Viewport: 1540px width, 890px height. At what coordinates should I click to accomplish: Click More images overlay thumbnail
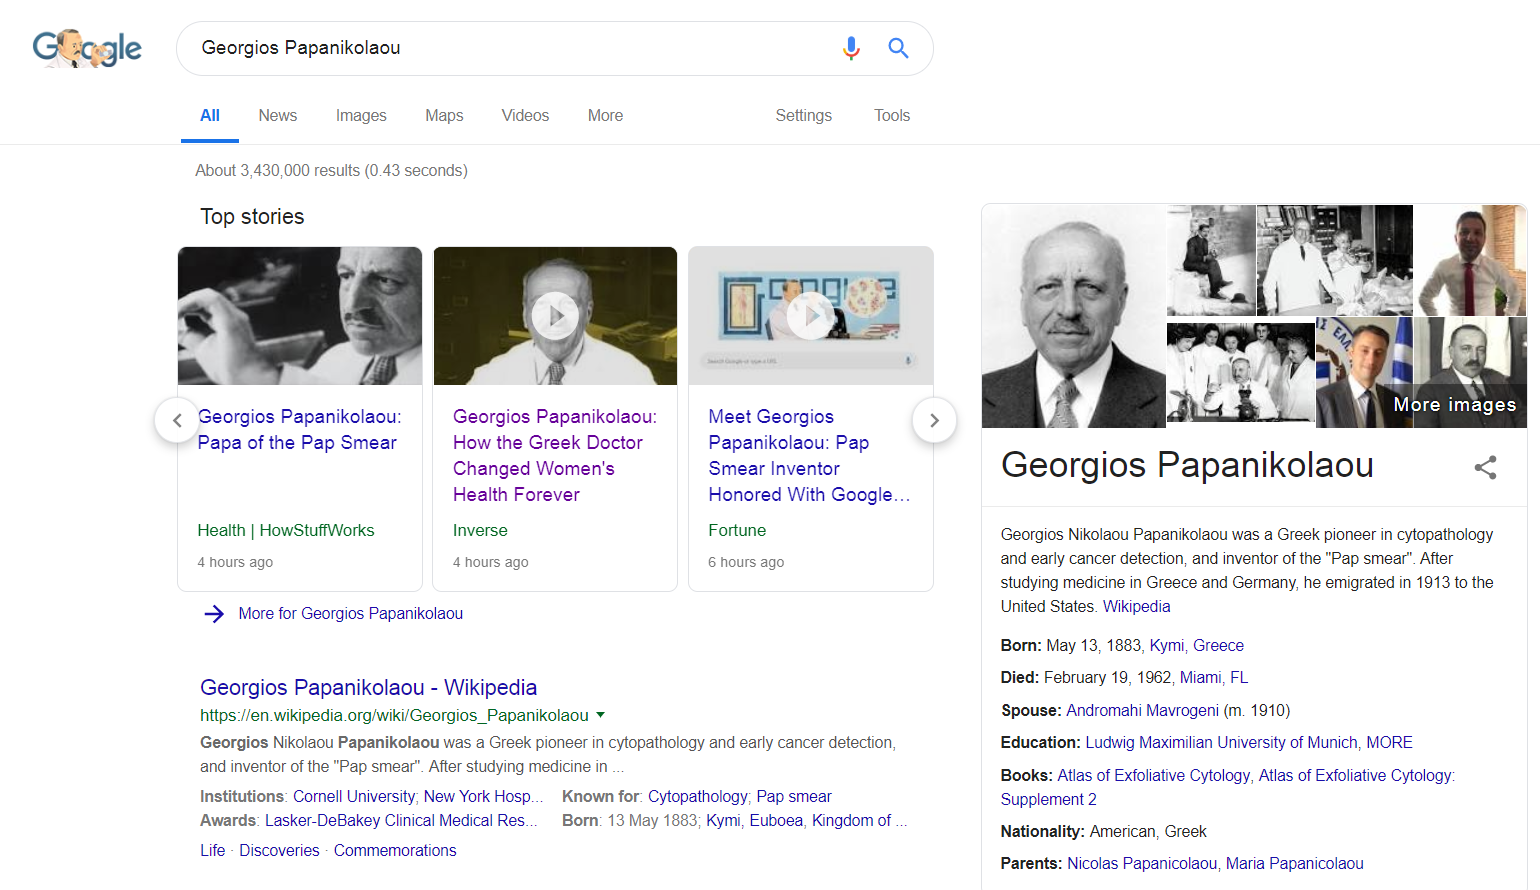coord(1472,373)
